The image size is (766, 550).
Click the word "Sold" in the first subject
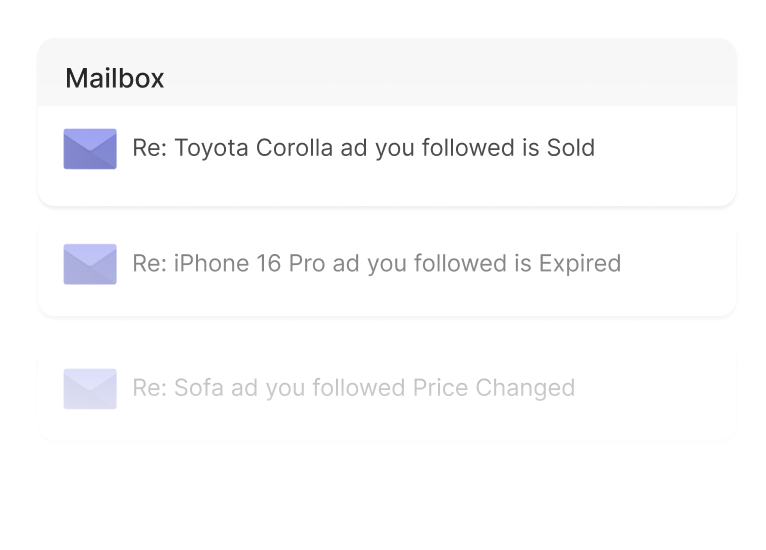tap(570, 149)
